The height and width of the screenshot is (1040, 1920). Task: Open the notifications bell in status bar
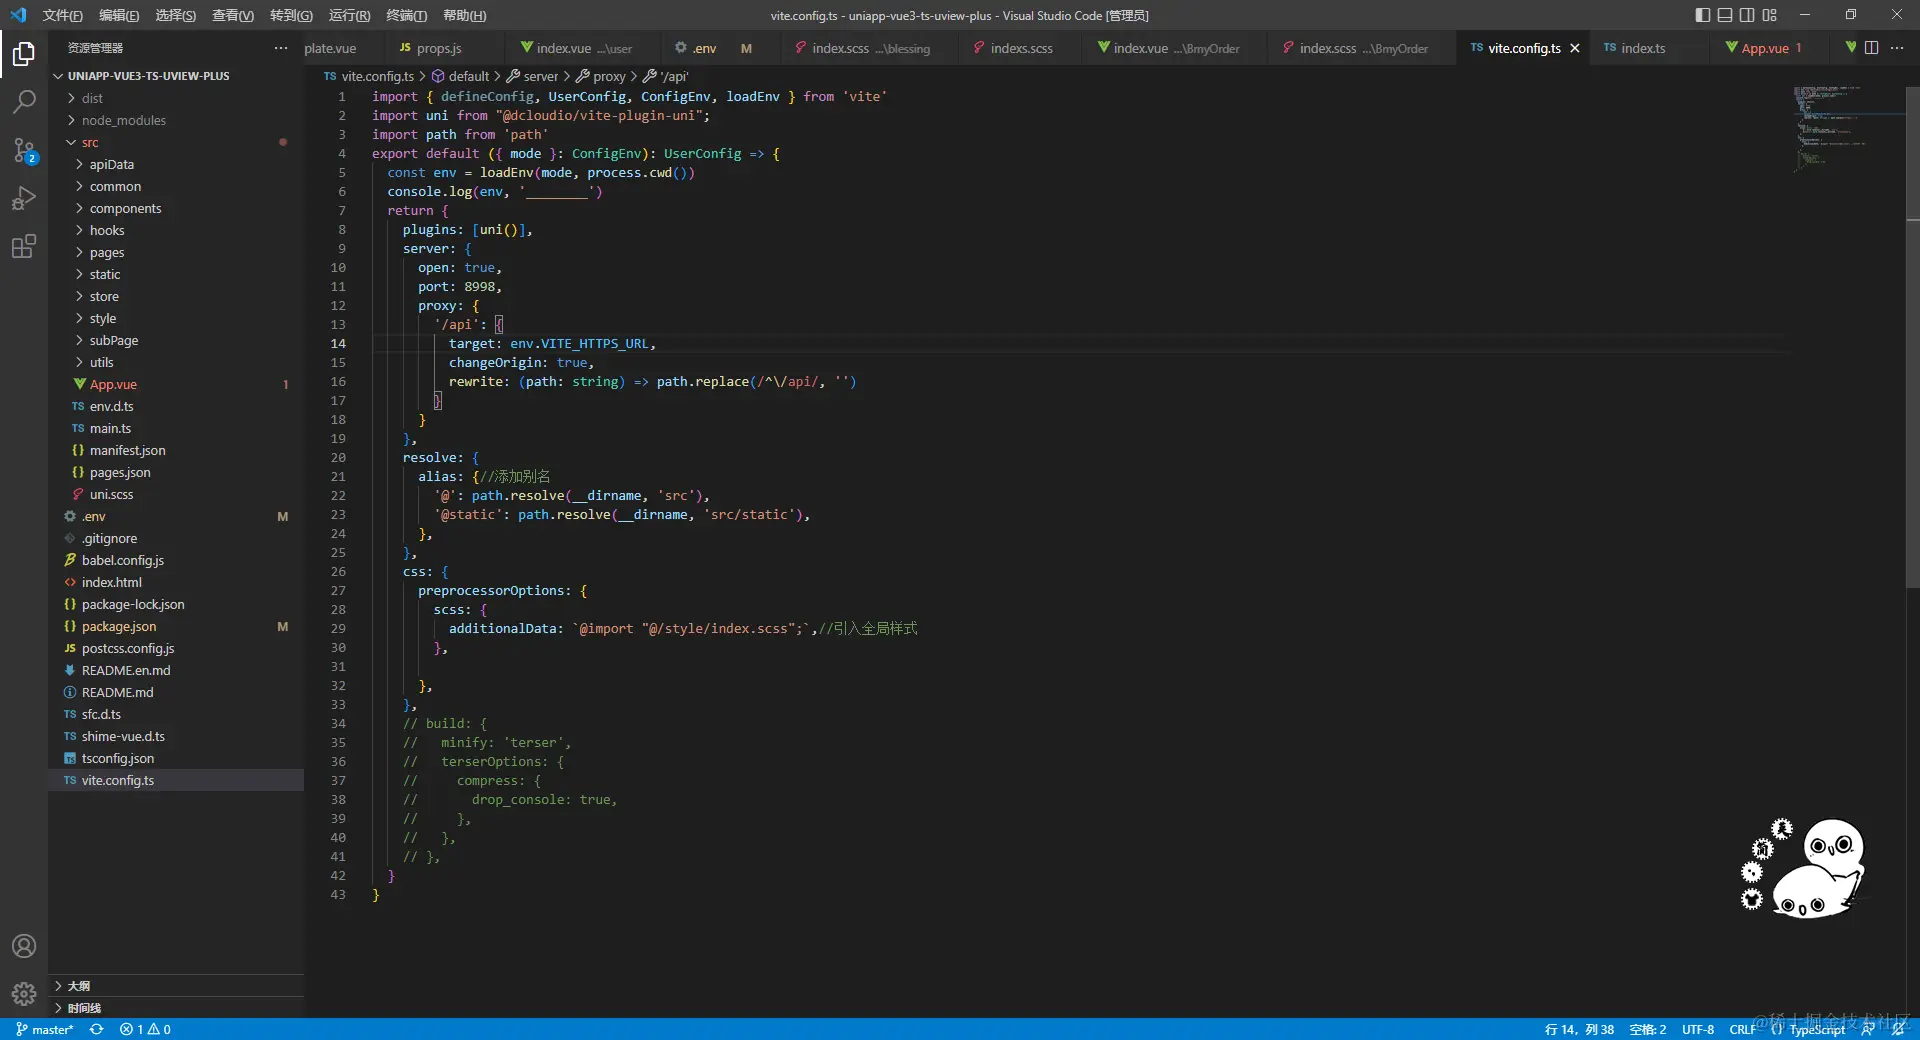pyautogui.click(x=1898, y=1029)
